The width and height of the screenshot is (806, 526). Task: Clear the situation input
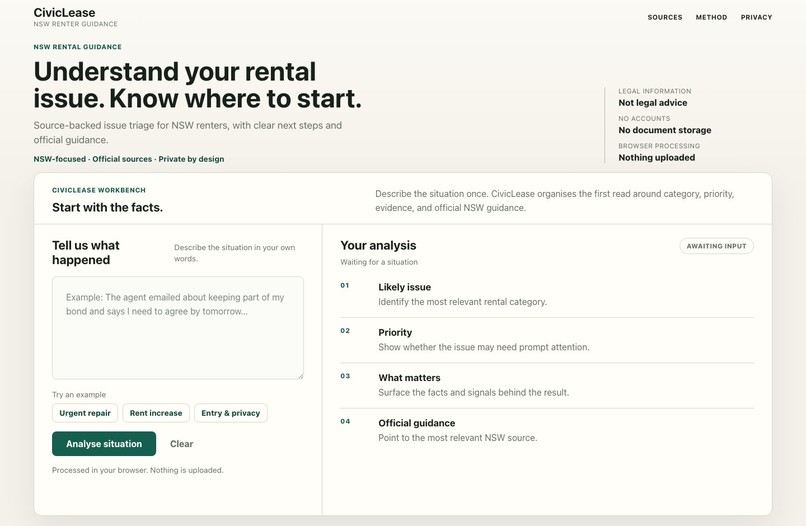pyautogui.click(x=181, y=444)
